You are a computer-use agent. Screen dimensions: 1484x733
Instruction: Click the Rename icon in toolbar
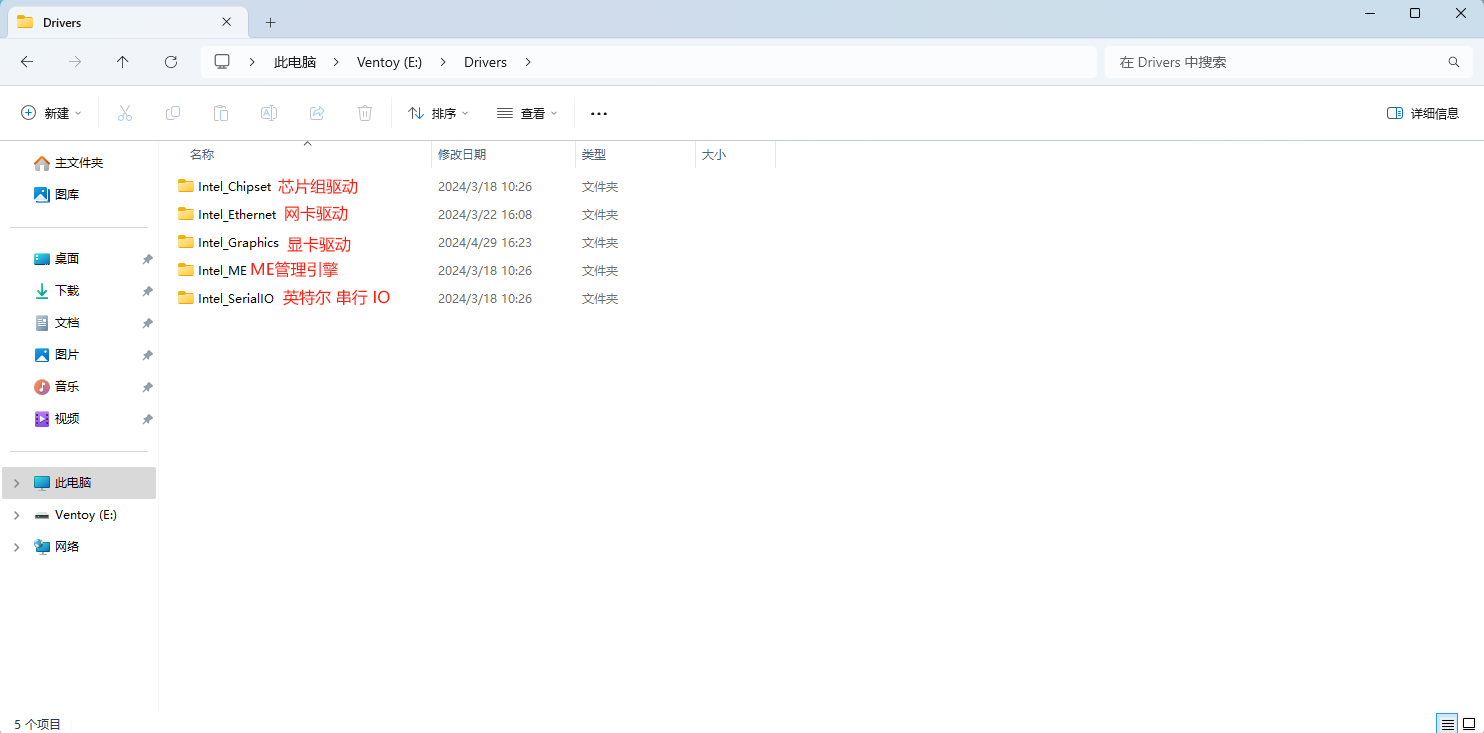tap(269, 113)
